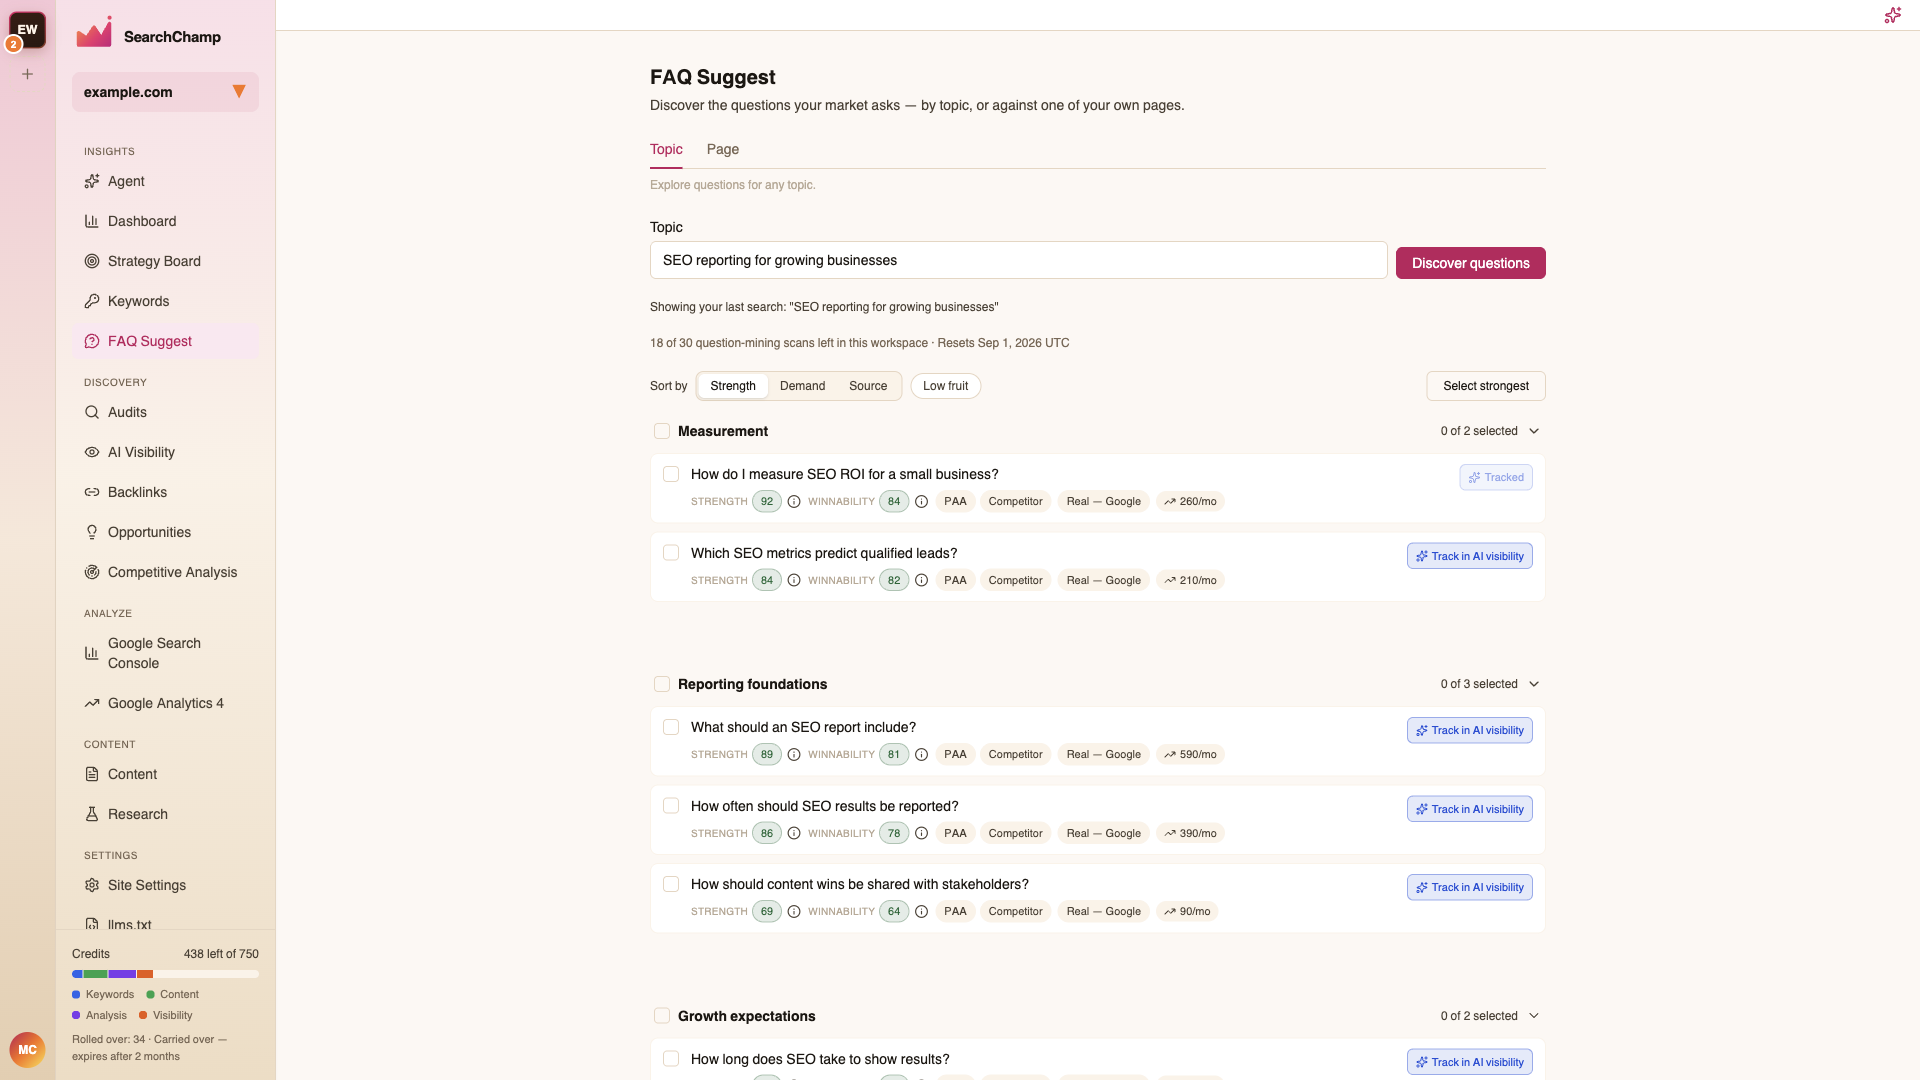Click the Audits magnifier icon
Image resolution: width=1920 pixels, height=1080 pixels.
(92, 412)
